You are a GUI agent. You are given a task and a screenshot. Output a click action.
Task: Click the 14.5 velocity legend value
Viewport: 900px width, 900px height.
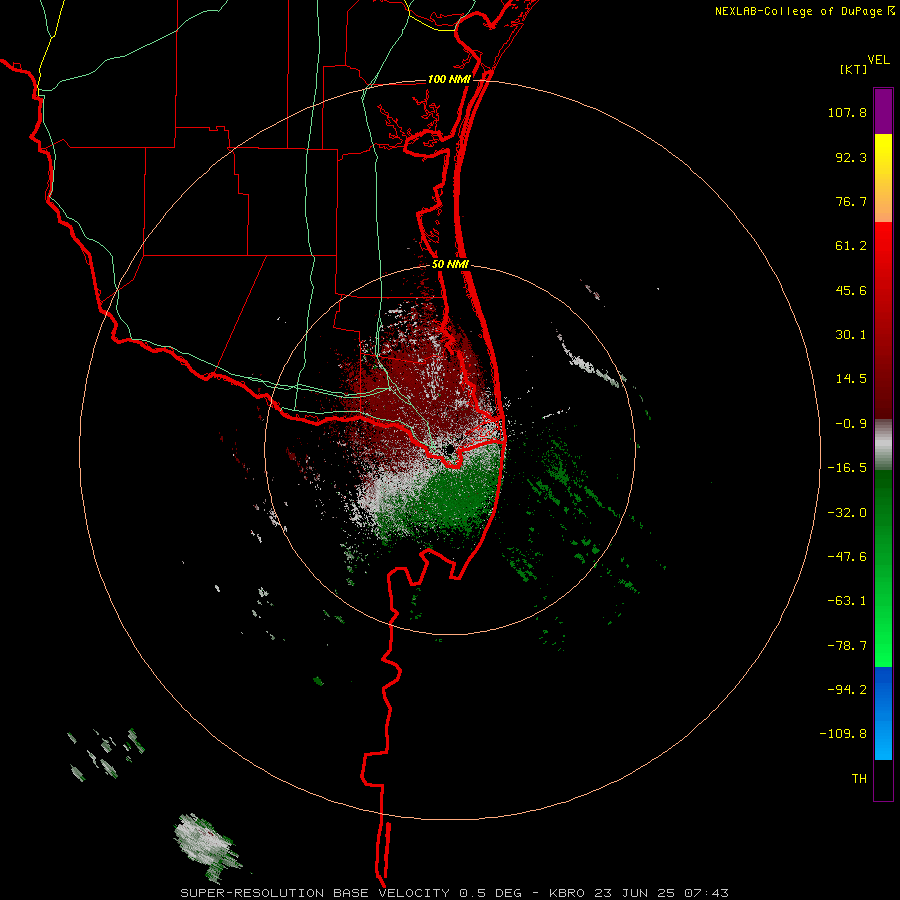click(851, 379)
